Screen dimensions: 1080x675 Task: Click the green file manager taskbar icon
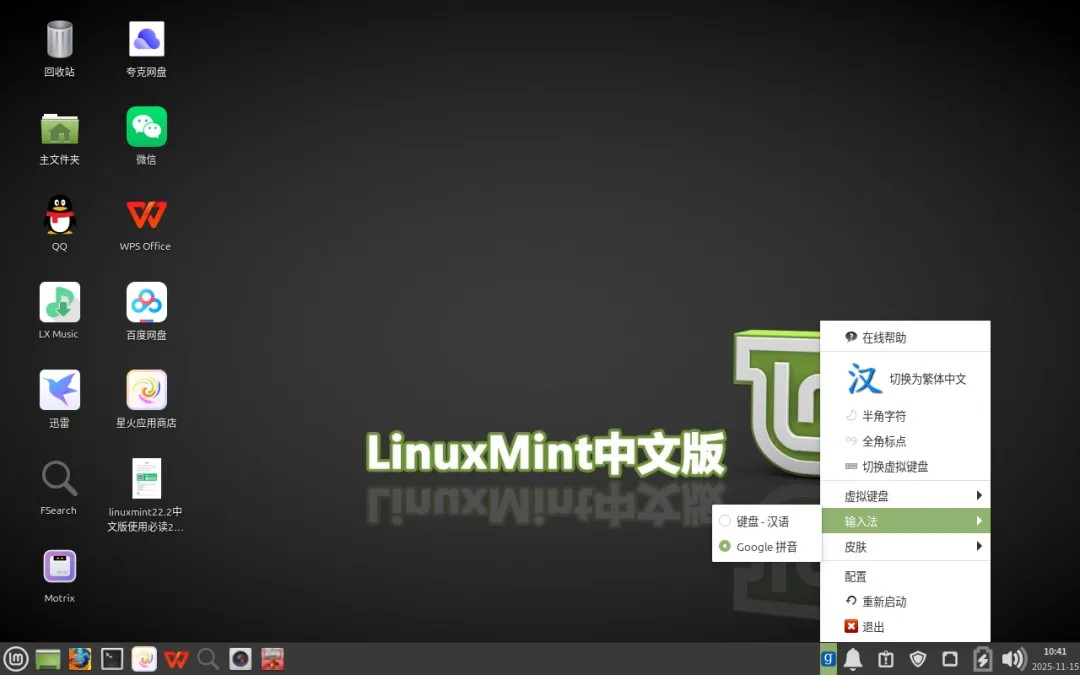tap(48, 659)
